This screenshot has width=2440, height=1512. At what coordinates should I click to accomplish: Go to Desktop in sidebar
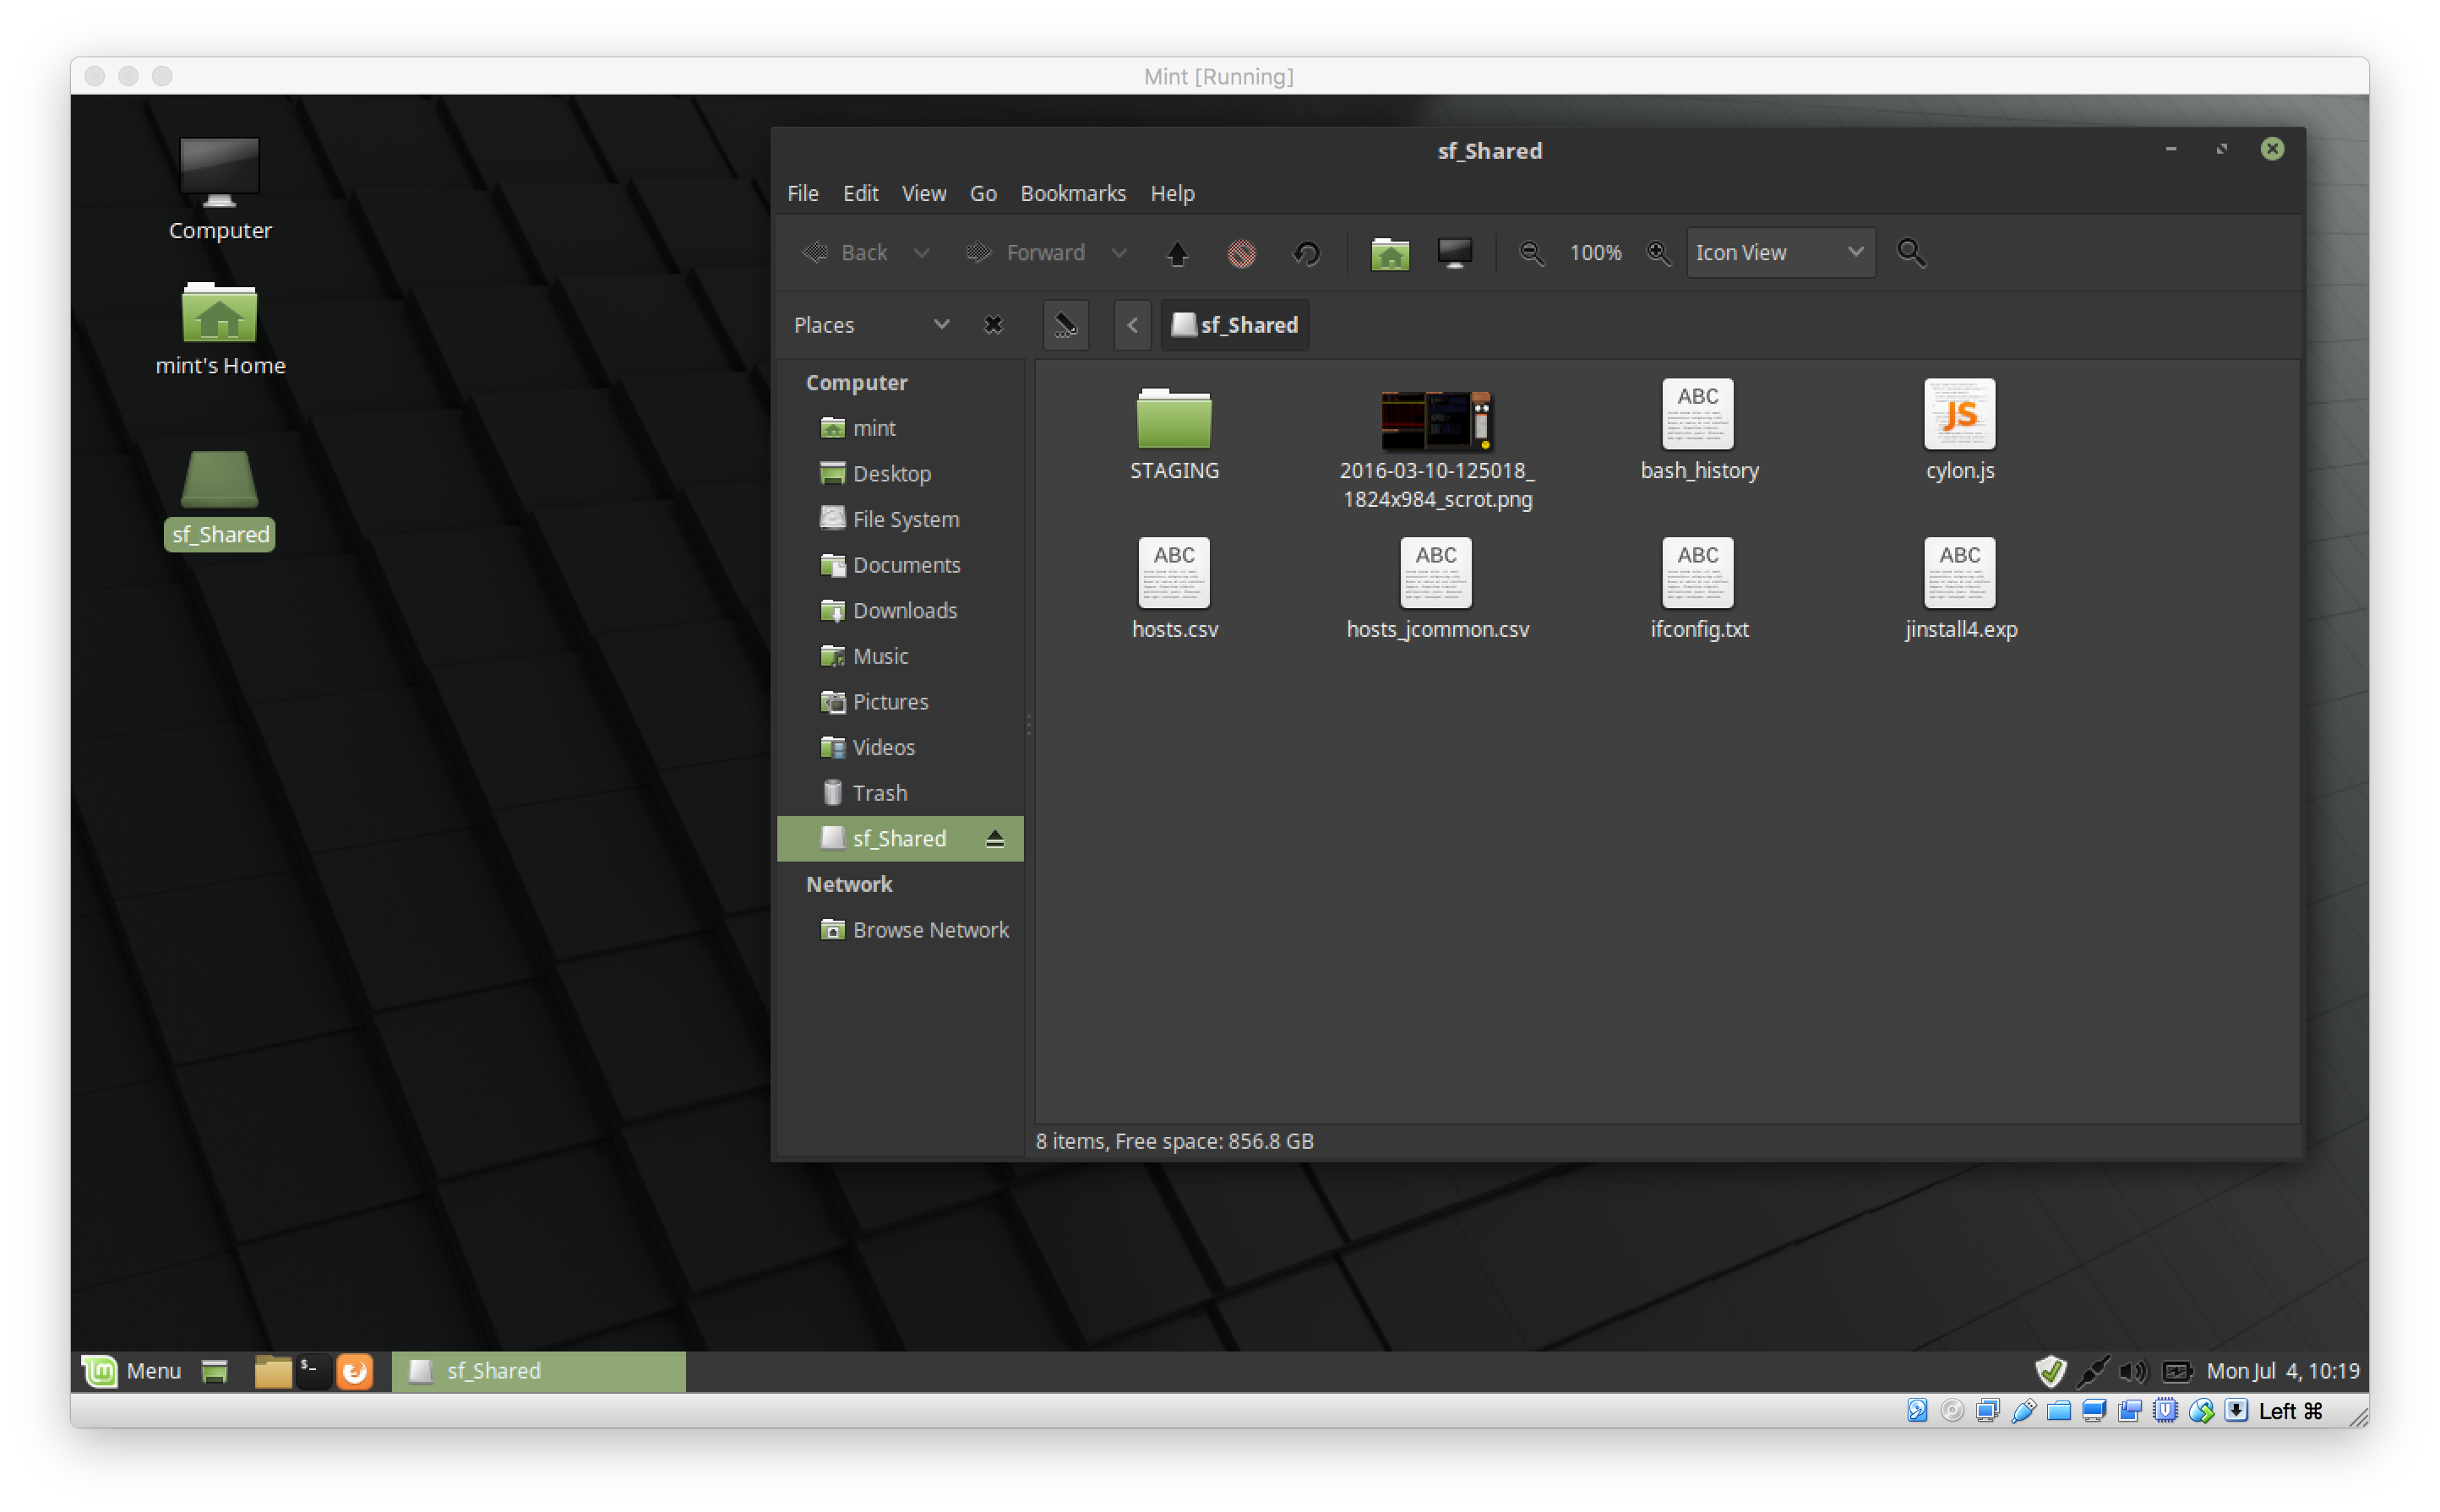click(x=900, y=474)
